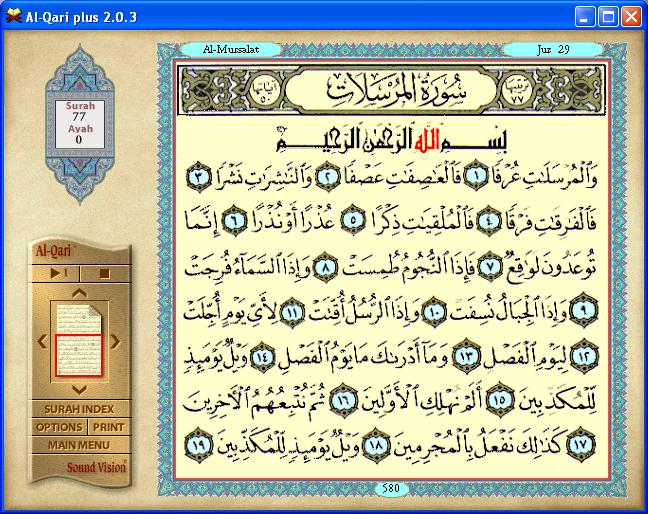Select ayah marker 11
Screen dimensions: 648x514
point(293,312)
